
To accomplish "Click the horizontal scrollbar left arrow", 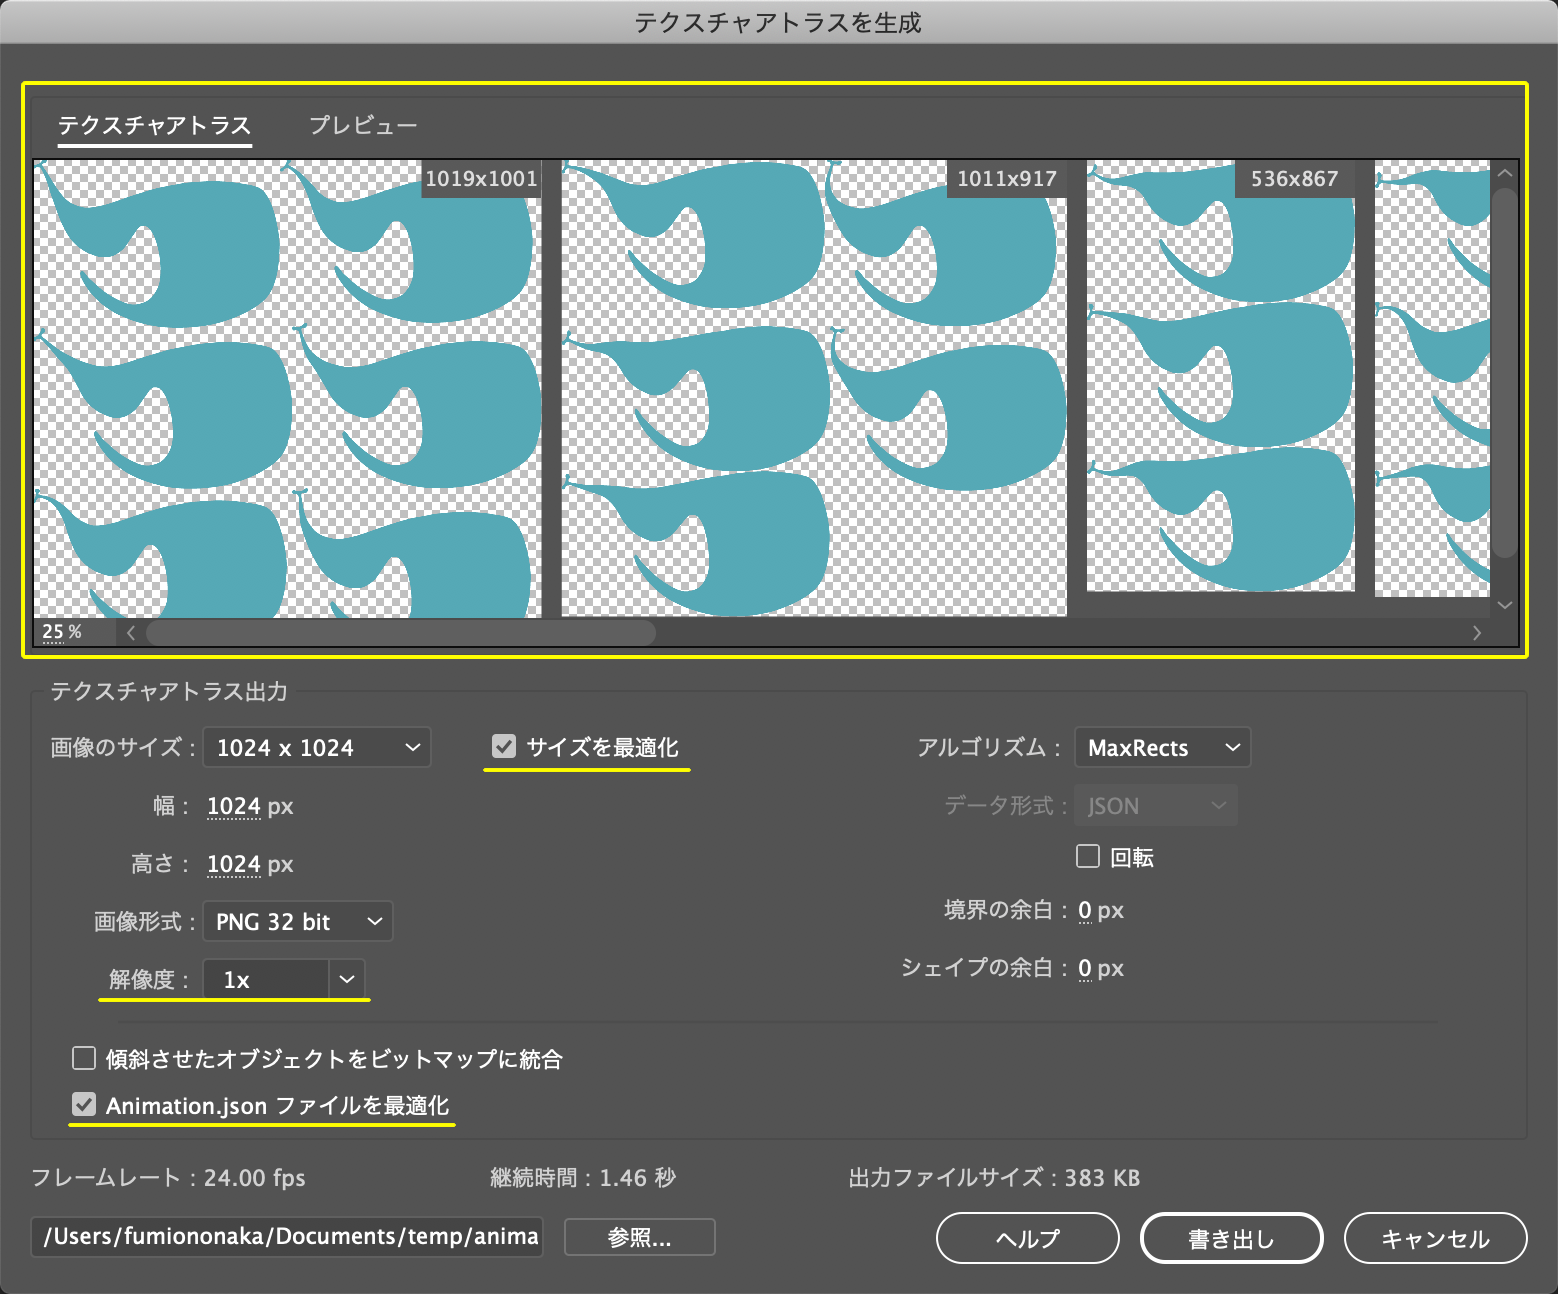I will click(131, 632).
